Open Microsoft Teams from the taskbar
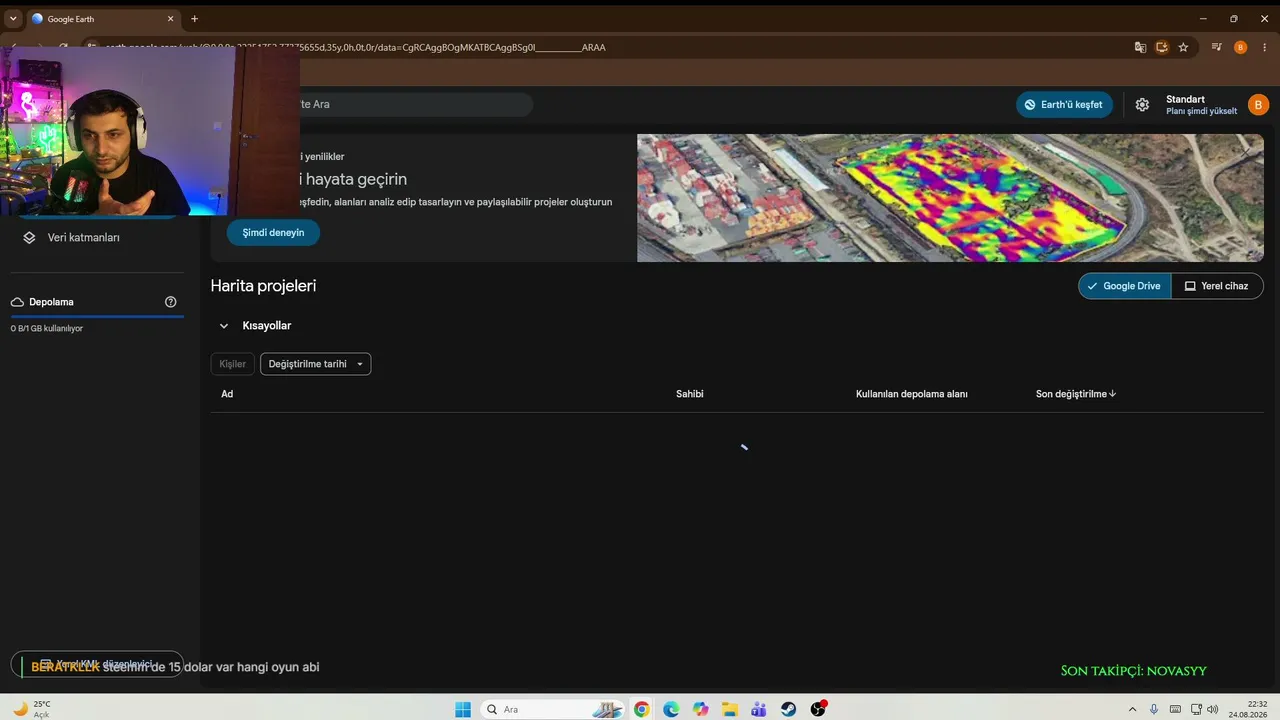The height and width of the screenshot is (720, 1280). tap(759, 709)
